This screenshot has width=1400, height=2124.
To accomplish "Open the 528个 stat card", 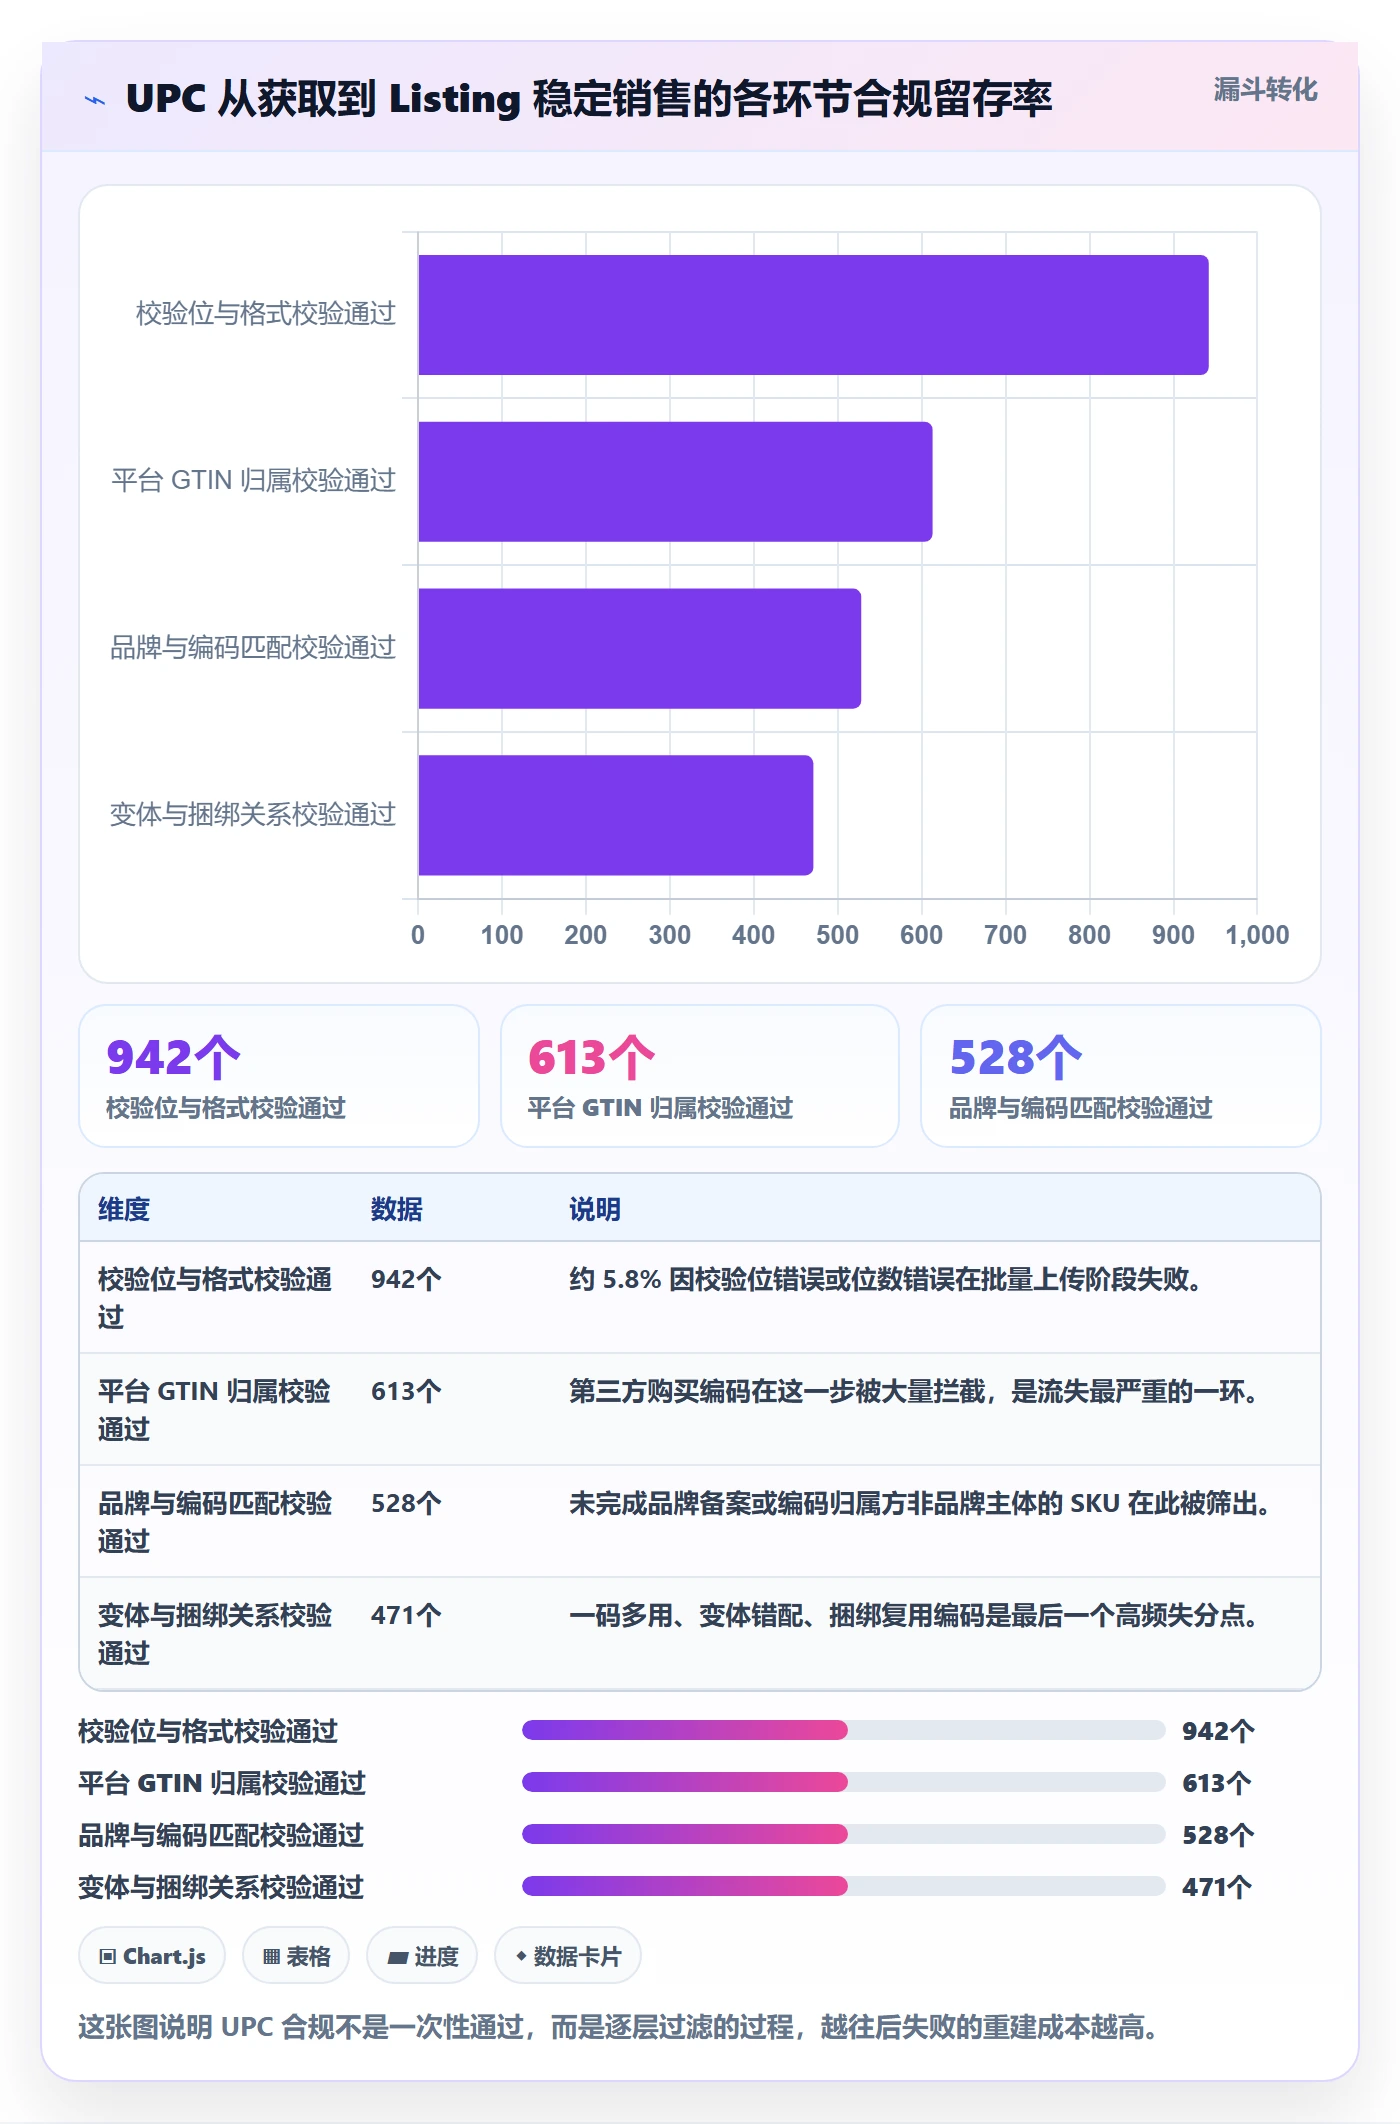I will point(1121,1076).
